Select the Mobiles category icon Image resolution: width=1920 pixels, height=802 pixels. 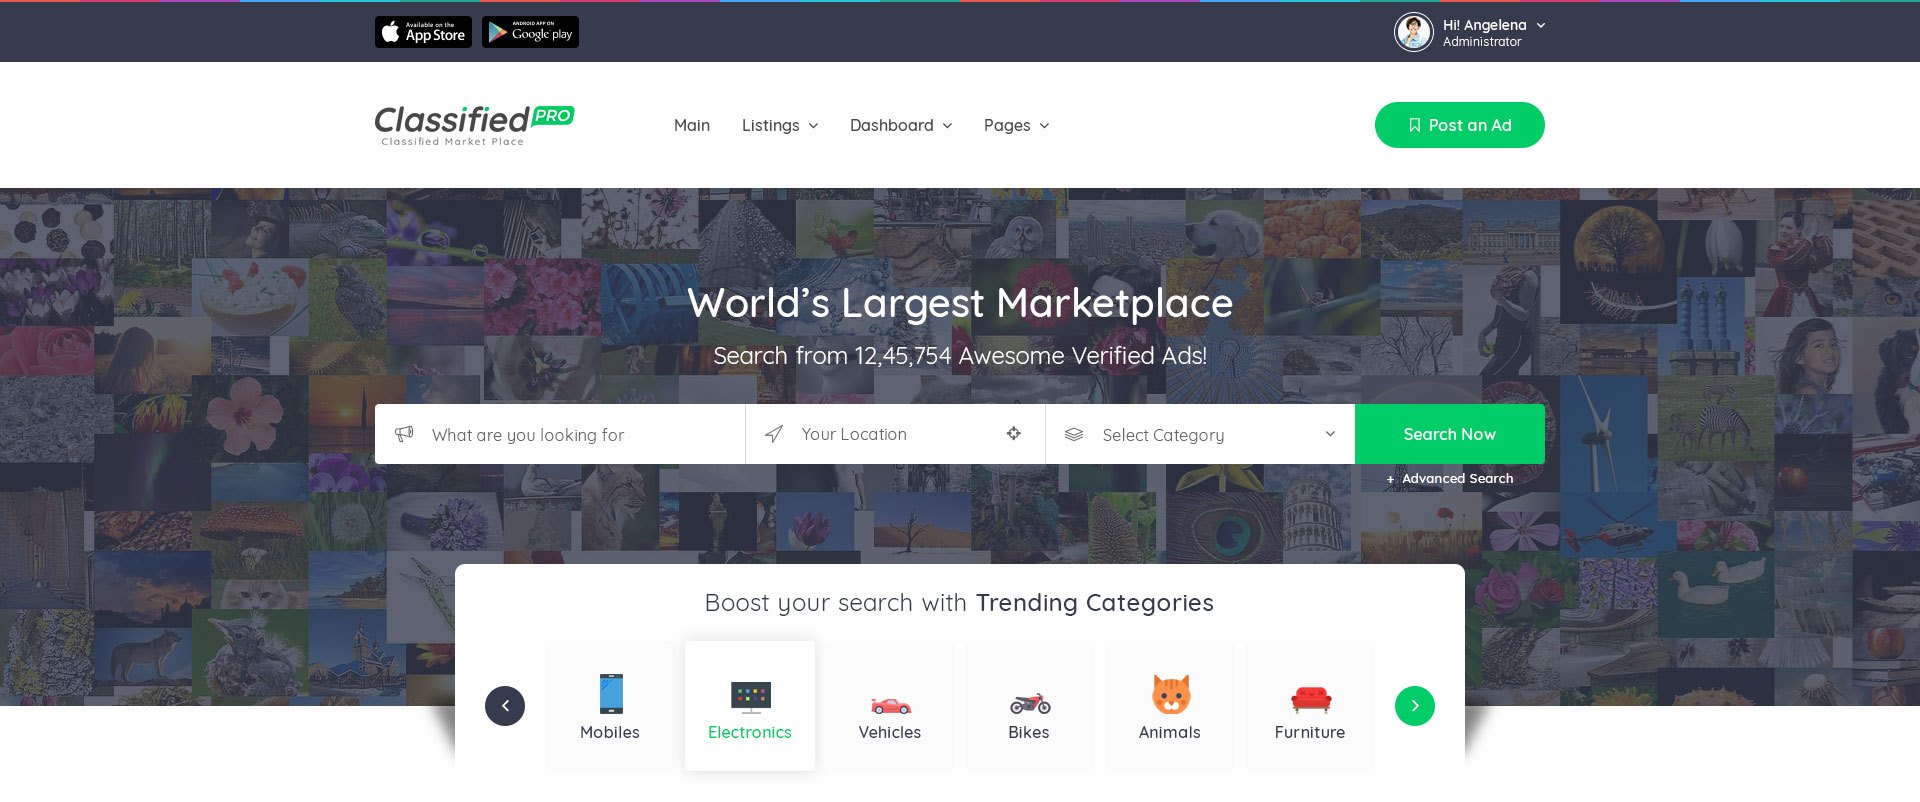pyautogui.click(x=610, y=694)
